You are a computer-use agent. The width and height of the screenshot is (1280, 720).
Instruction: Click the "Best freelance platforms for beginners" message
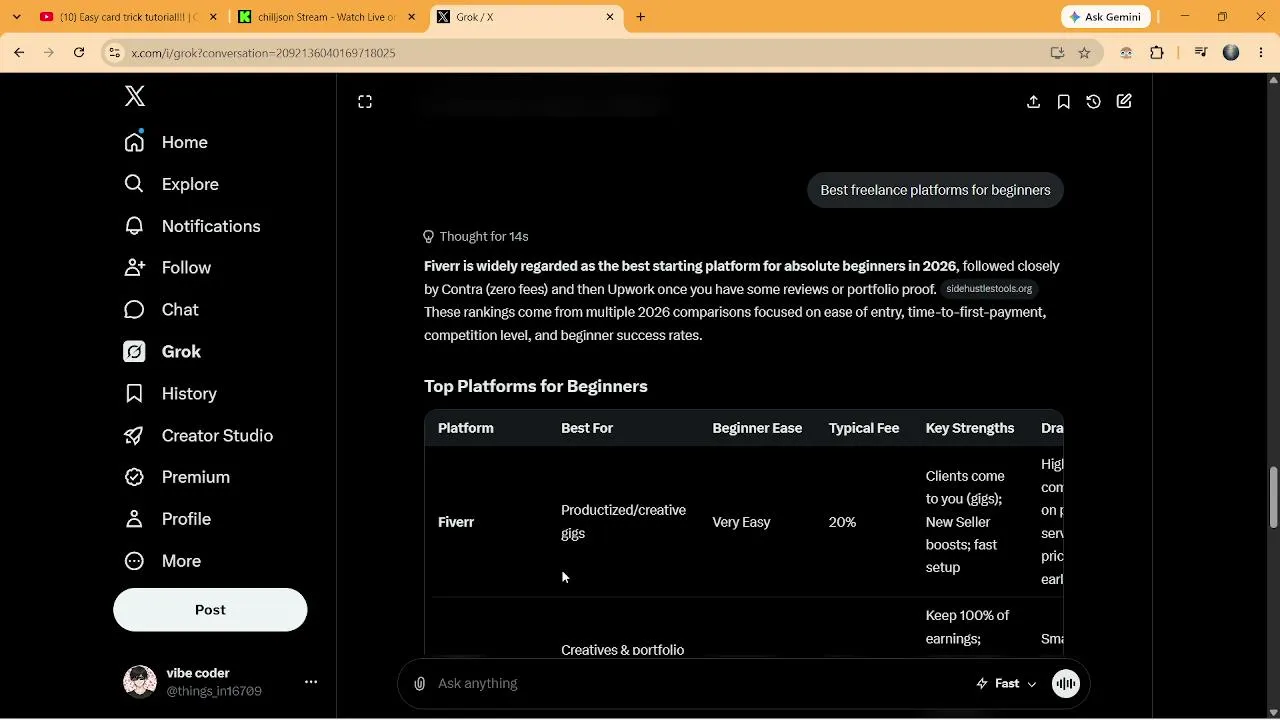(935, 190)
